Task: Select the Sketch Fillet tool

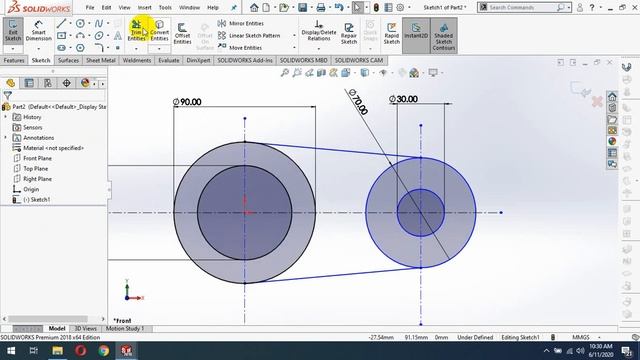Action: click(x=99, y=48)
